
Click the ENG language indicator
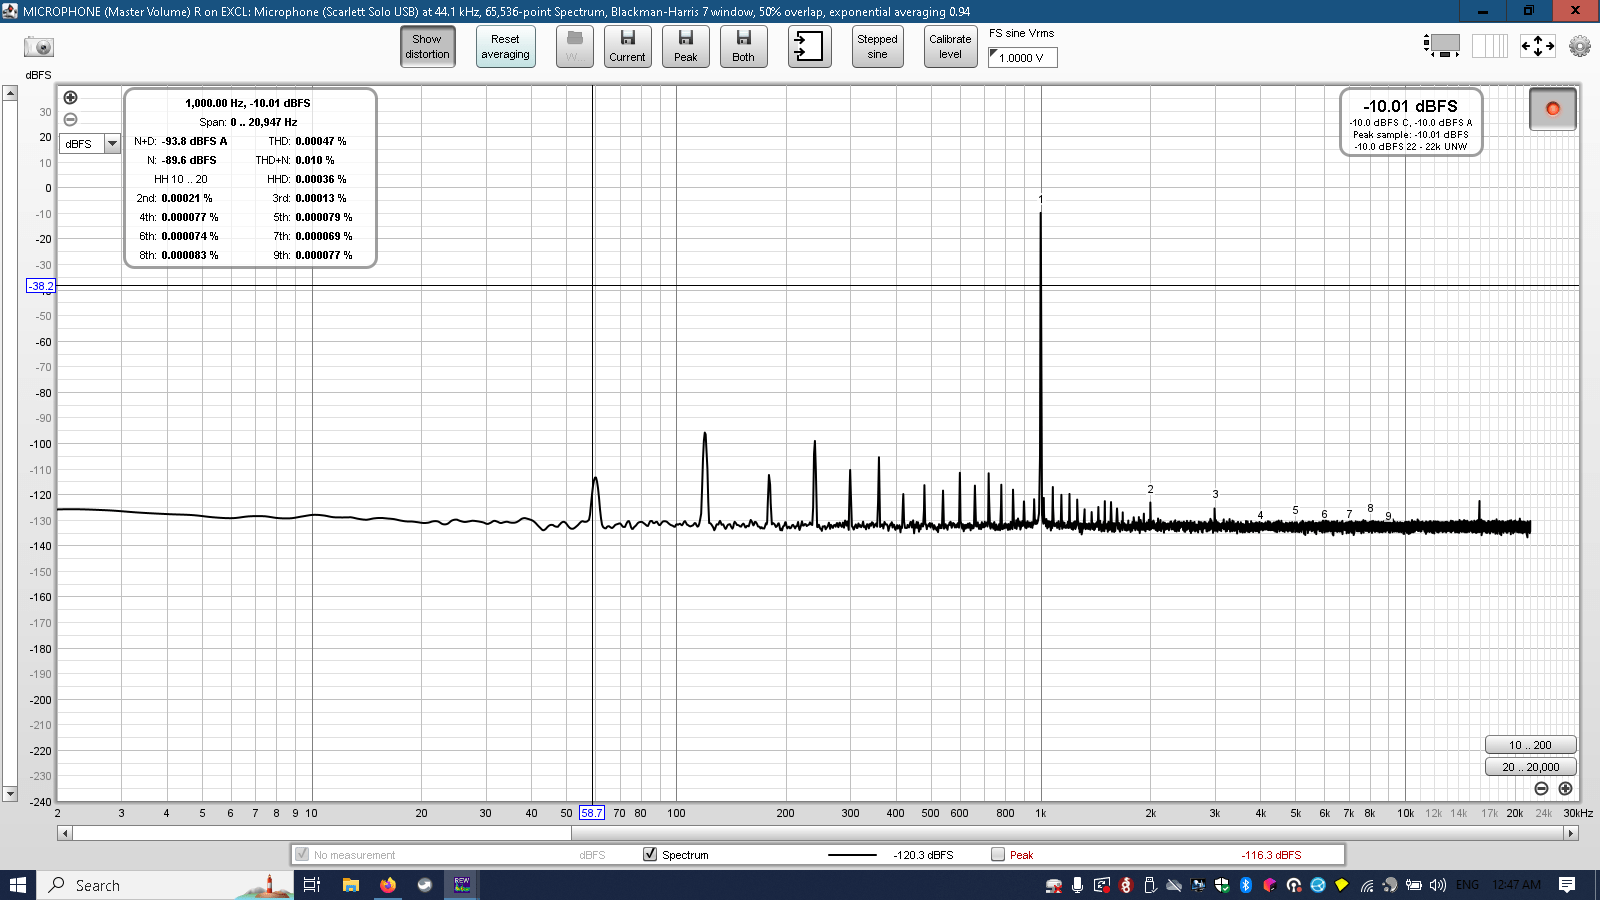[x=1467, y=885]
